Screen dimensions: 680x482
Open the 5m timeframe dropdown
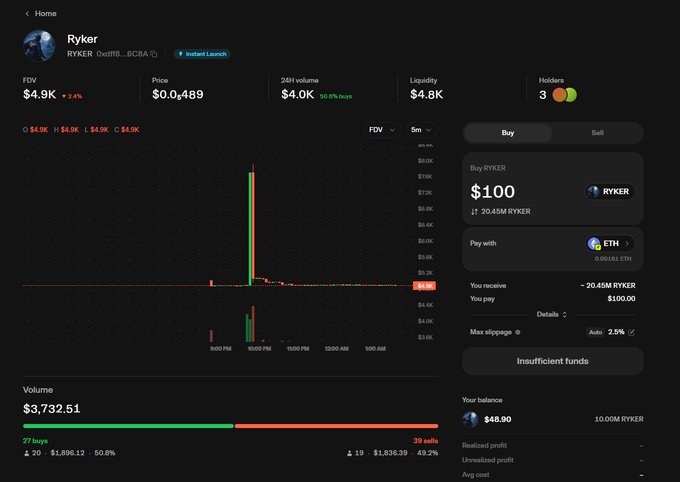[x=421, y=130]
